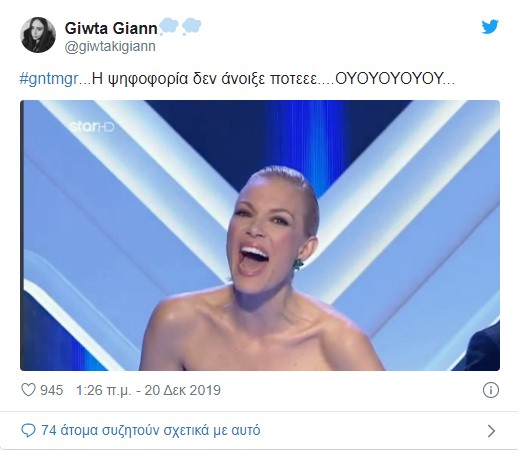The width and height of the screenshot is (518, 450).
Task: Open the #gntmgr hashtag
Action: coord(49,79)
